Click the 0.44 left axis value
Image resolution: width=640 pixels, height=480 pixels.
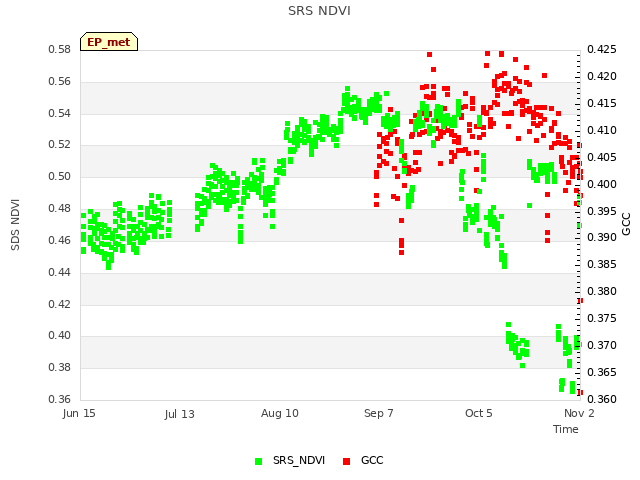tap(60, 272)
